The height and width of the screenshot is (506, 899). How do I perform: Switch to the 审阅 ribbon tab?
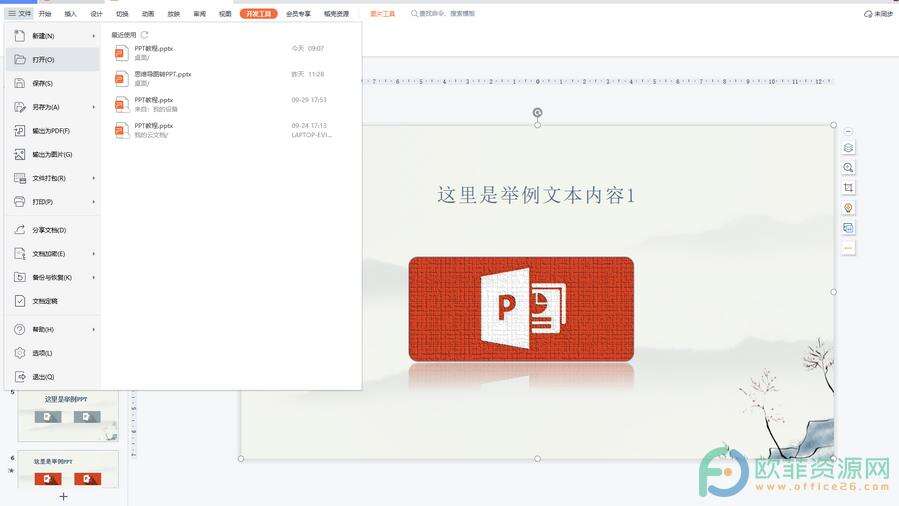click(200, 14)
